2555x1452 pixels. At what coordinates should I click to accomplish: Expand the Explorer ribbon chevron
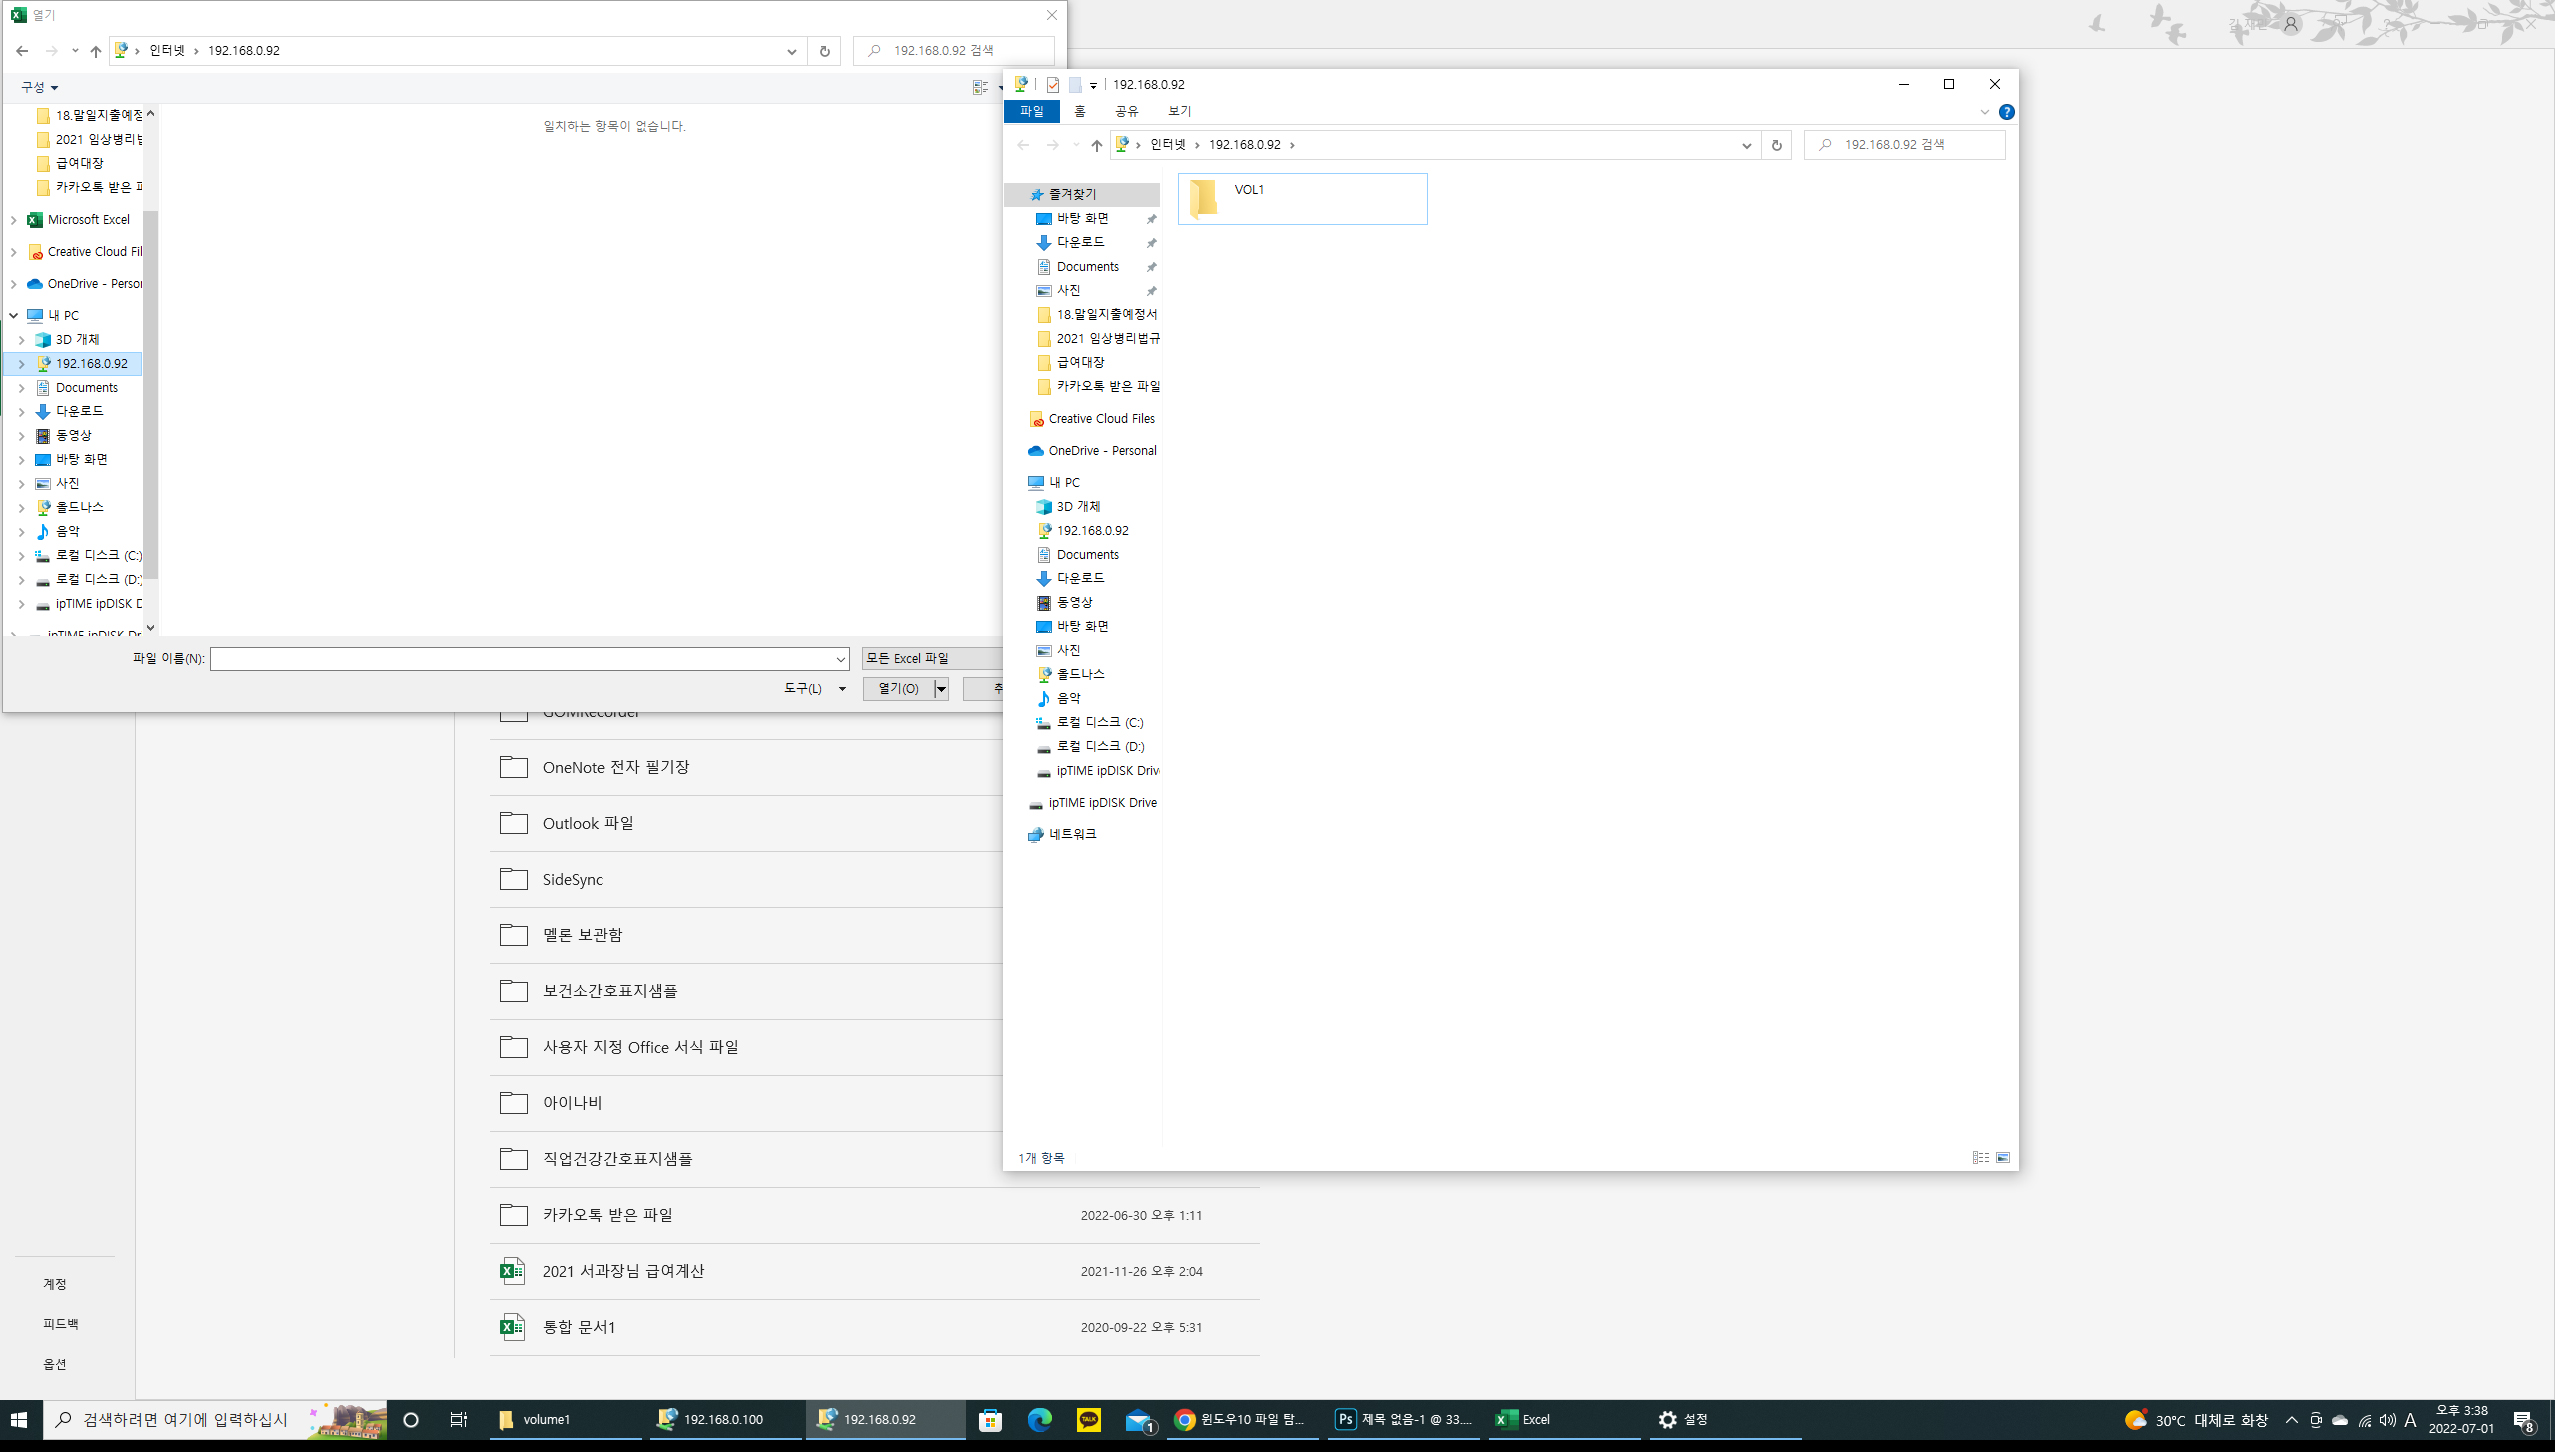point(1984,112)
